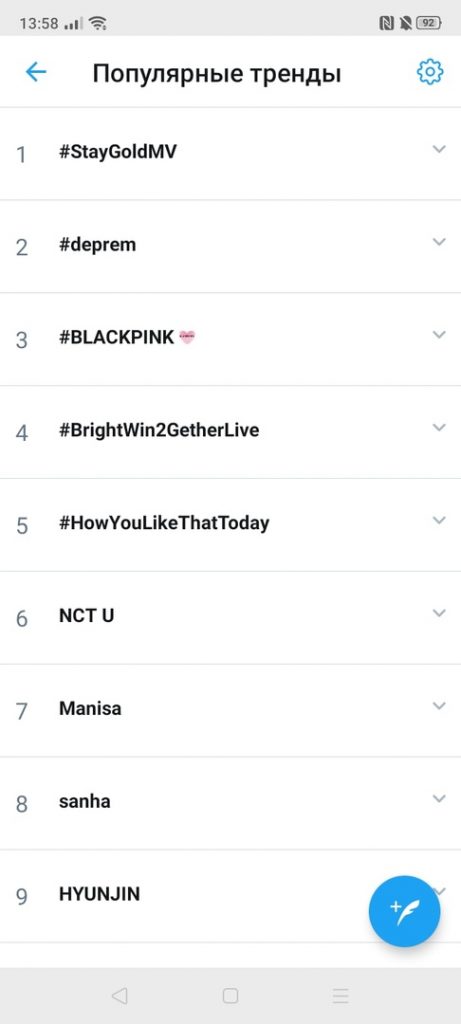
Task: Tap the NFC status bar icon
Action: pyautogui.click(x=386, y=24)
